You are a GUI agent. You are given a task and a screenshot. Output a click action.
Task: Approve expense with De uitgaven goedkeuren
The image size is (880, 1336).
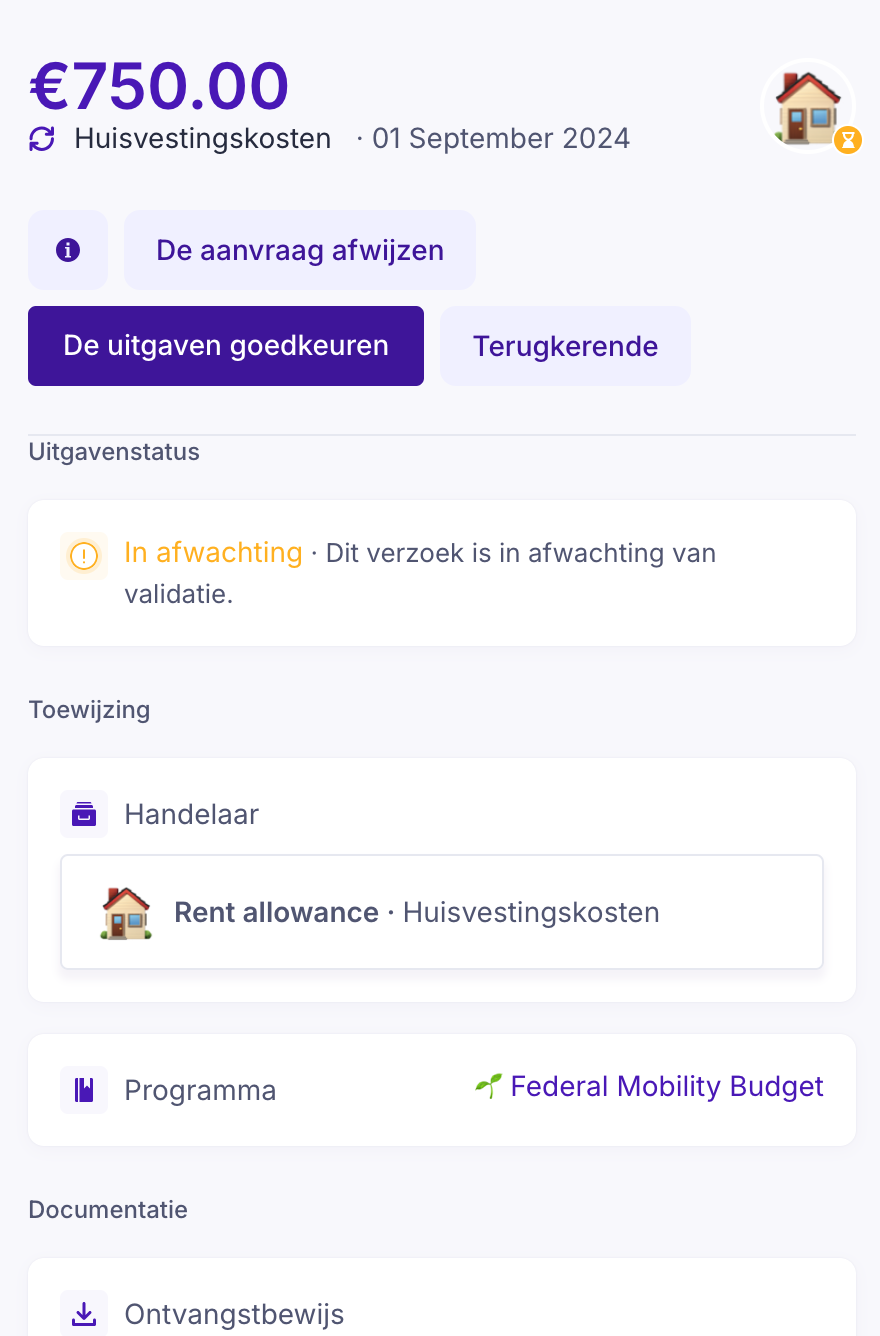[226, 346]
